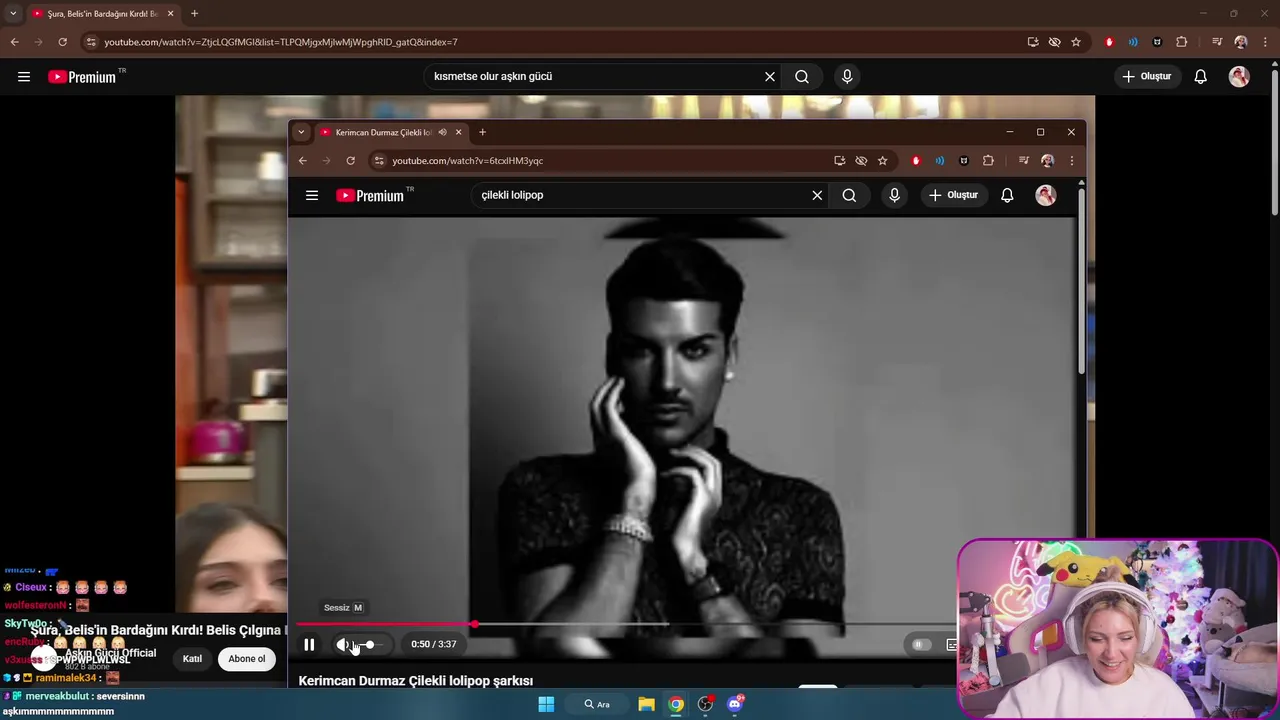
Task: Click search magnifier in the front window
Action: coord(849,196)
